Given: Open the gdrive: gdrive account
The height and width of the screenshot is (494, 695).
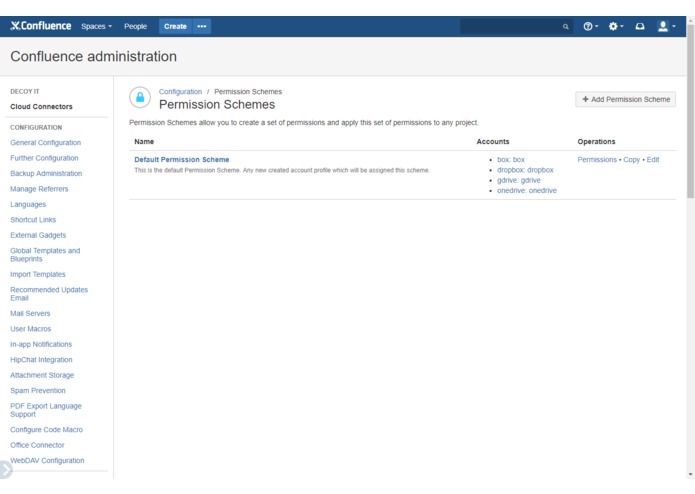Looking at the screenshot, I should [519, 180].
